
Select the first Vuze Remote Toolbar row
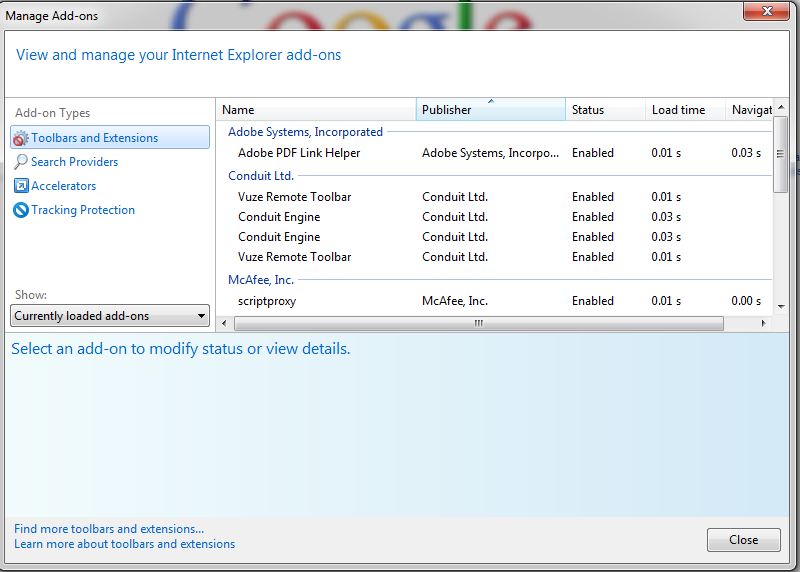pos(494,196)
